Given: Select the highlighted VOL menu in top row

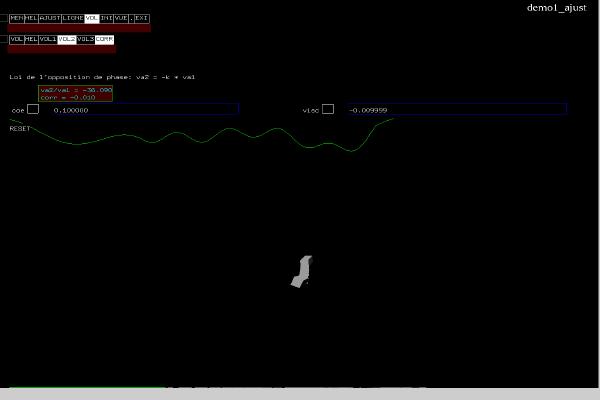Looking at the screenshot, I should [92, 18].
